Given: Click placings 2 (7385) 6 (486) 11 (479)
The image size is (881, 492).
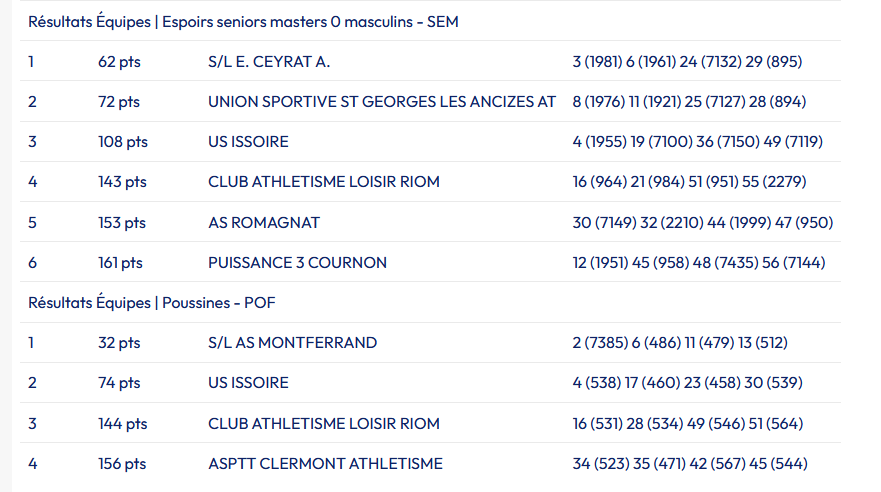Looking at the screenshot, I should (680, 343).
